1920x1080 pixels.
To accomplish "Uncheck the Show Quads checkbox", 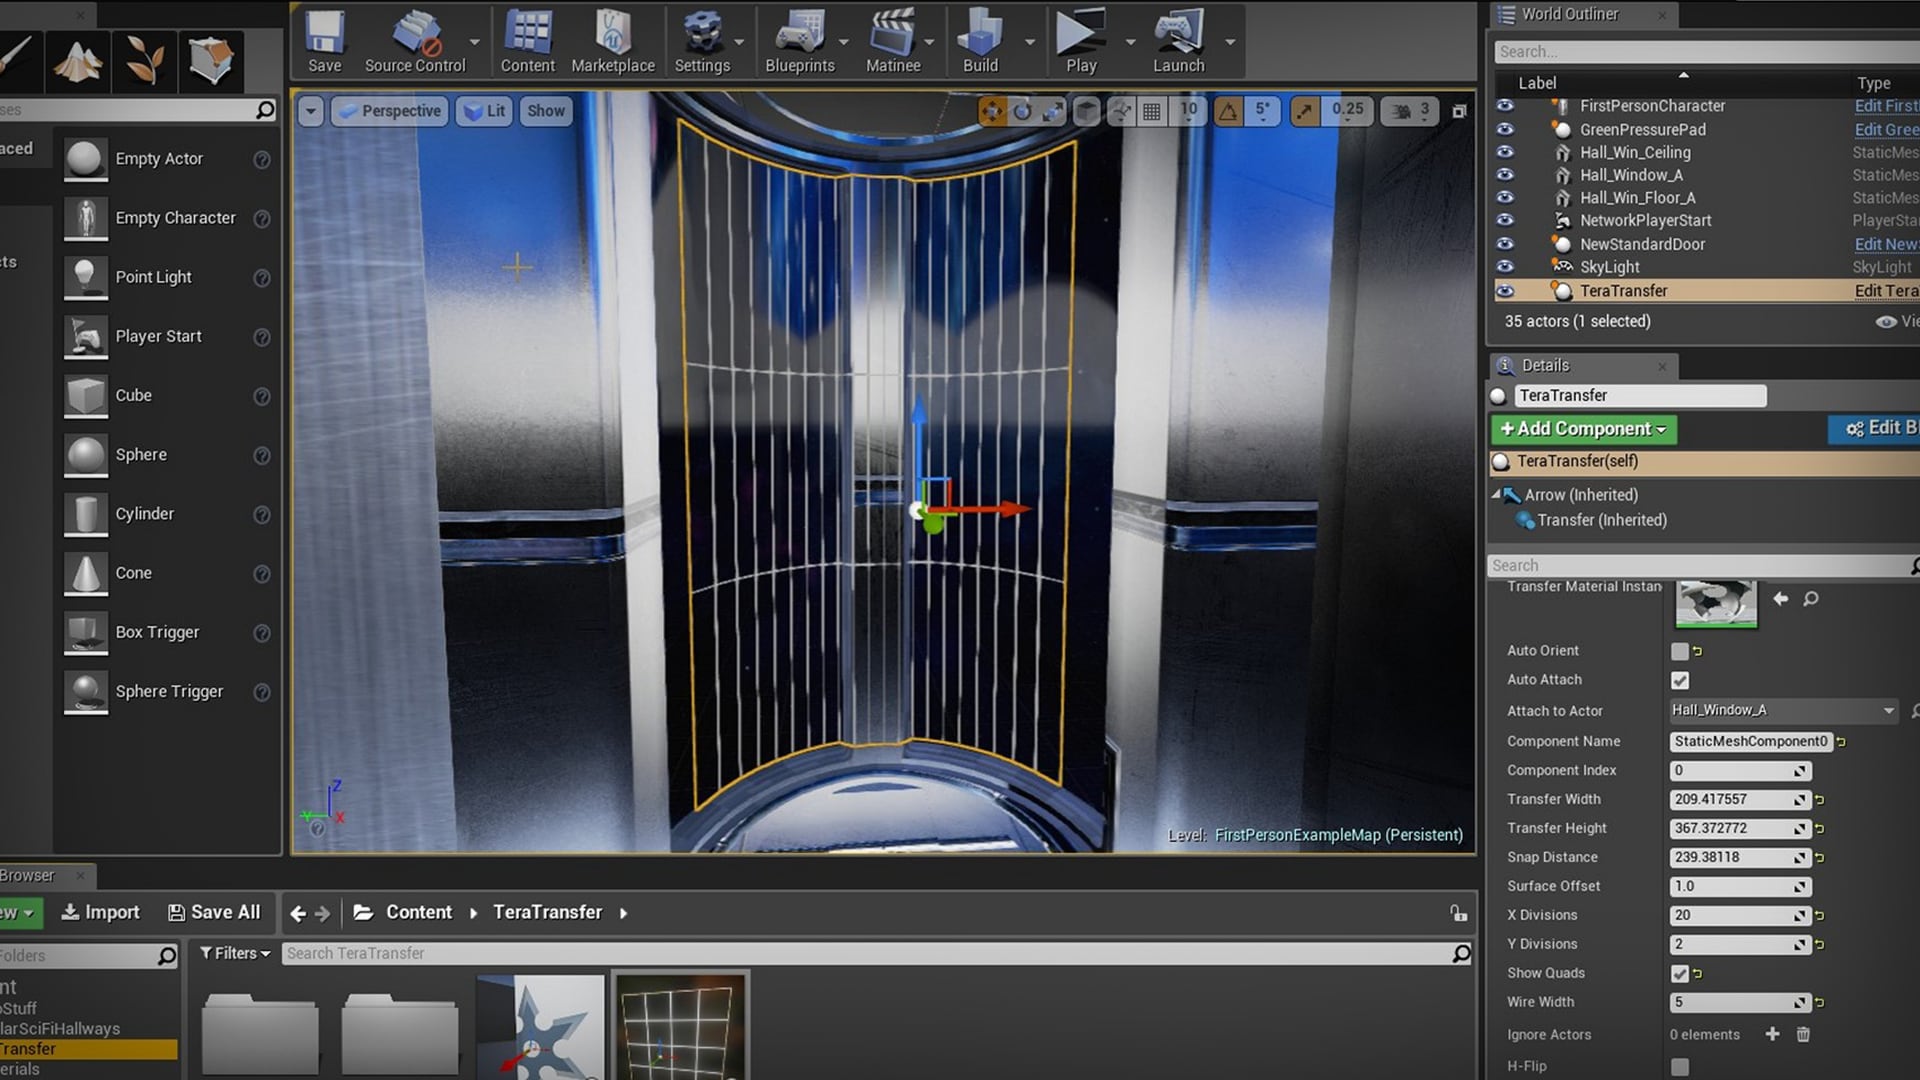I will click(x=1680, y=973).
